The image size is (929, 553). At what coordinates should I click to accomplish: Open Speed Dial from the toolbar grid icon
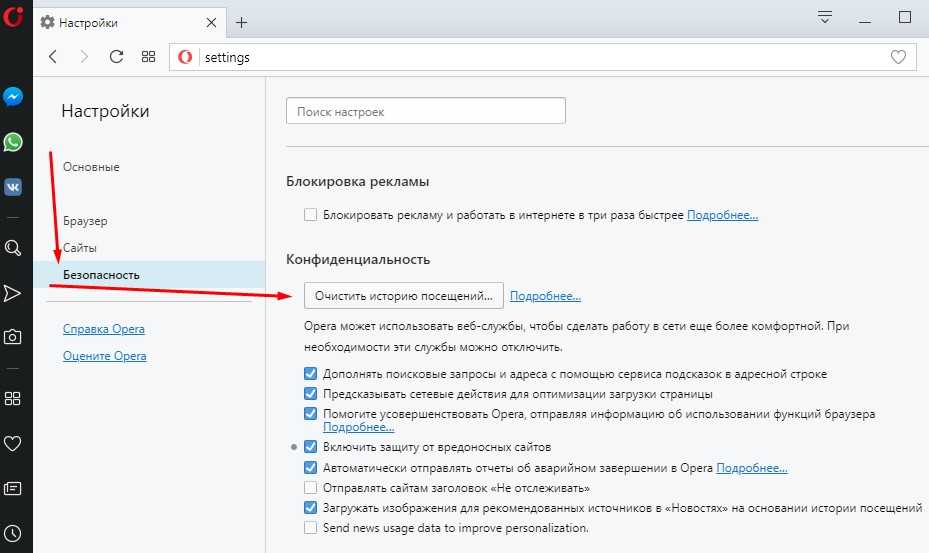click(148, 56)
